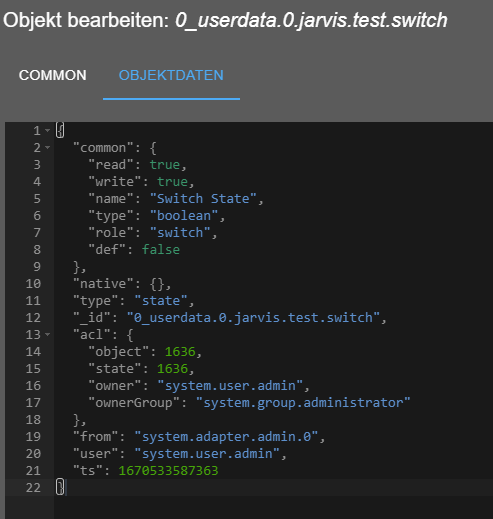Click the "read" value true
The height and width of the screenshot is (519, 493).
click(165, 165)
